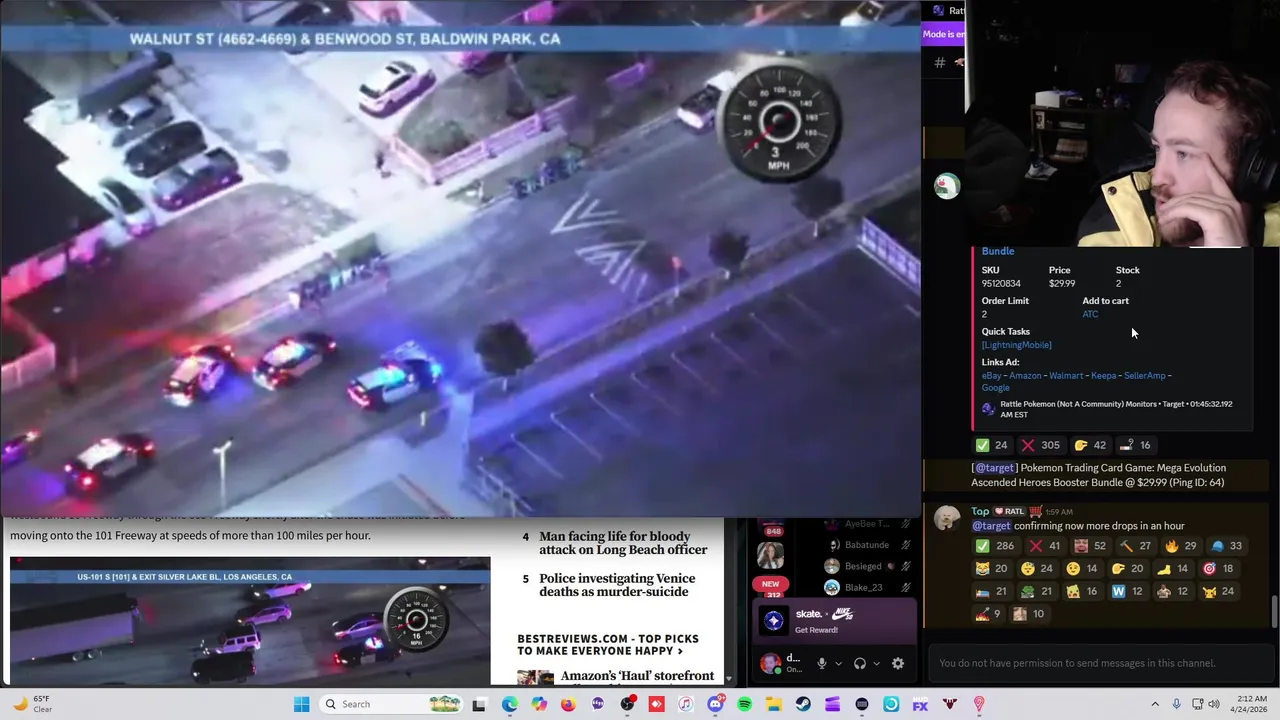1280x720 pixels.
Task: Deafen audio with the headphones icon
Action: pyautogui.click(x=859, y=663)
